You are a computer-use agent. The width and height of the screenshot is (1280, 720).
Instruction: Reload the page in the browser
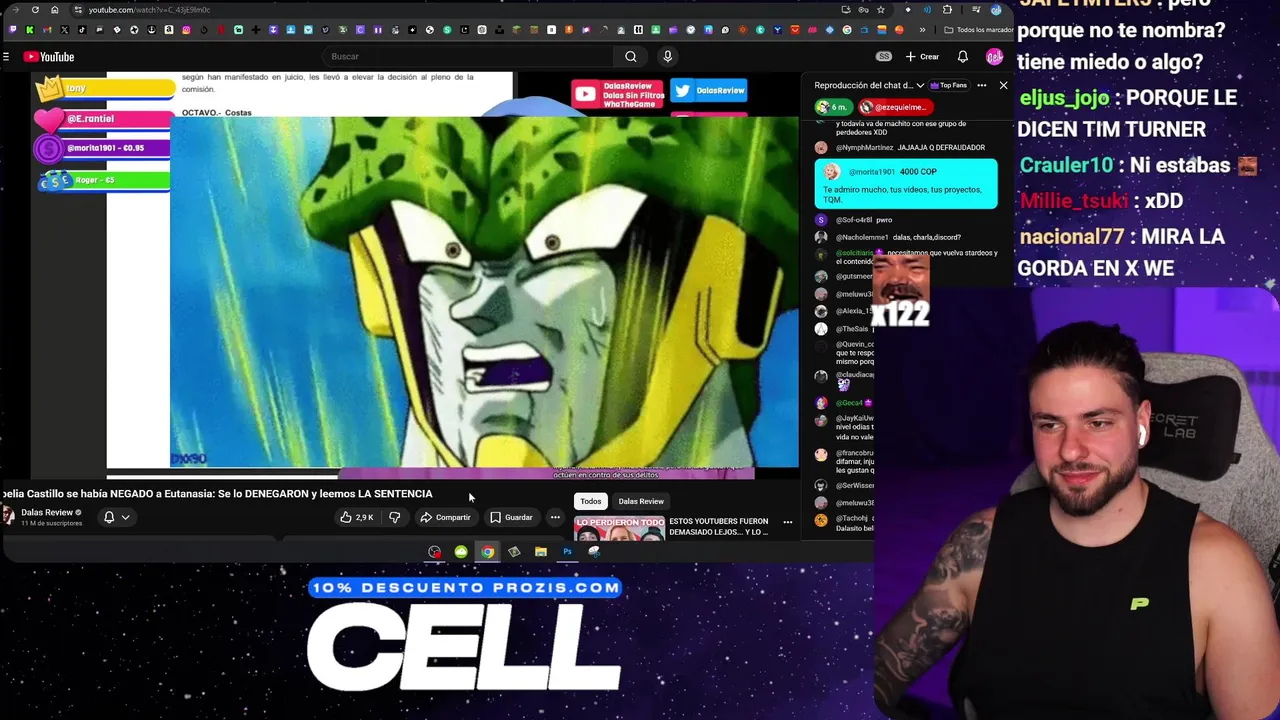35,10
